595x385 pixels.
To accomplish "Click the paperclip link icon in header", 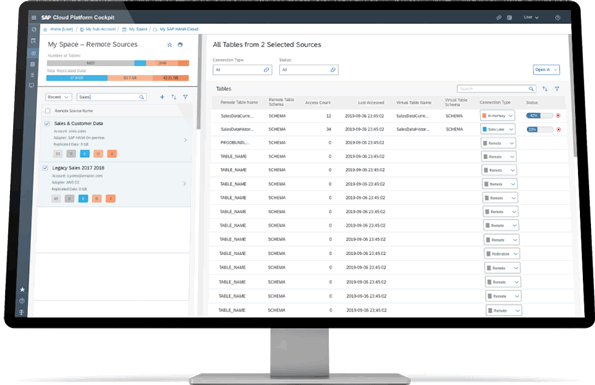I will click(x=499, y=17).
